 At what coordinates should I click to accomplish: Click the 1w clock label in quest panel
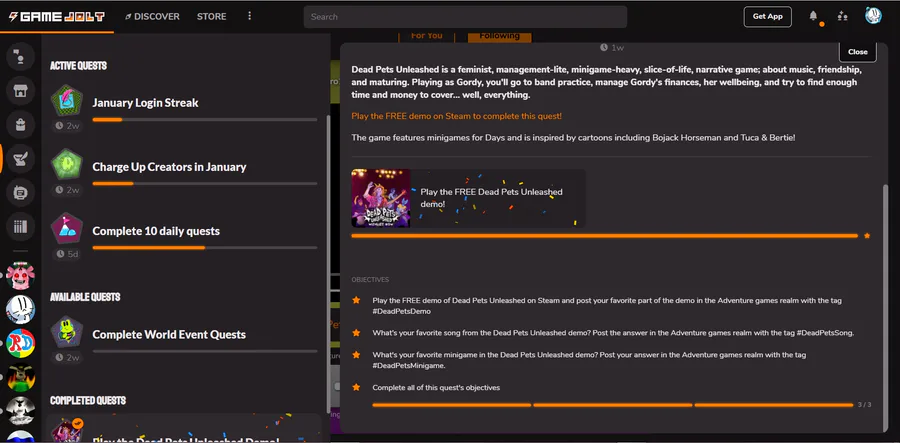pyautogui.click(x=612, y=48)
